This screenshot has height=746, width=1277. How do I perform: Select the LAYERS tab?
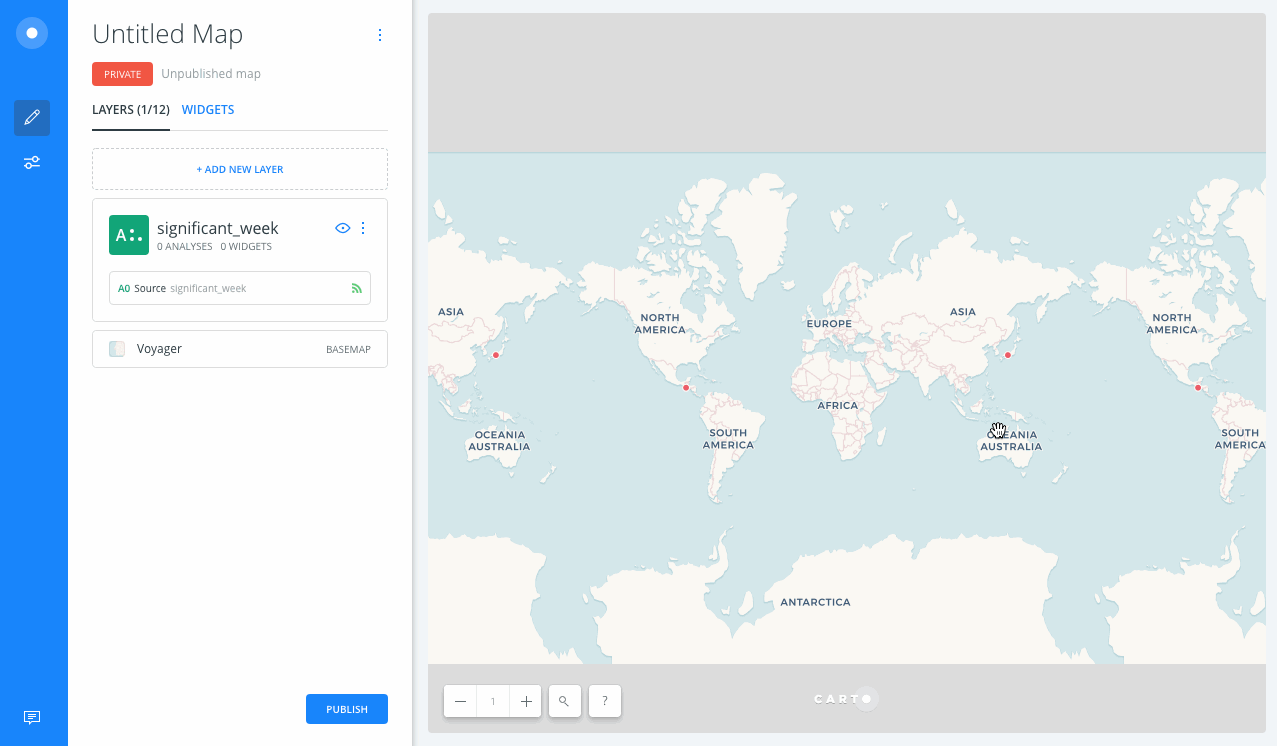coord(130,109)
